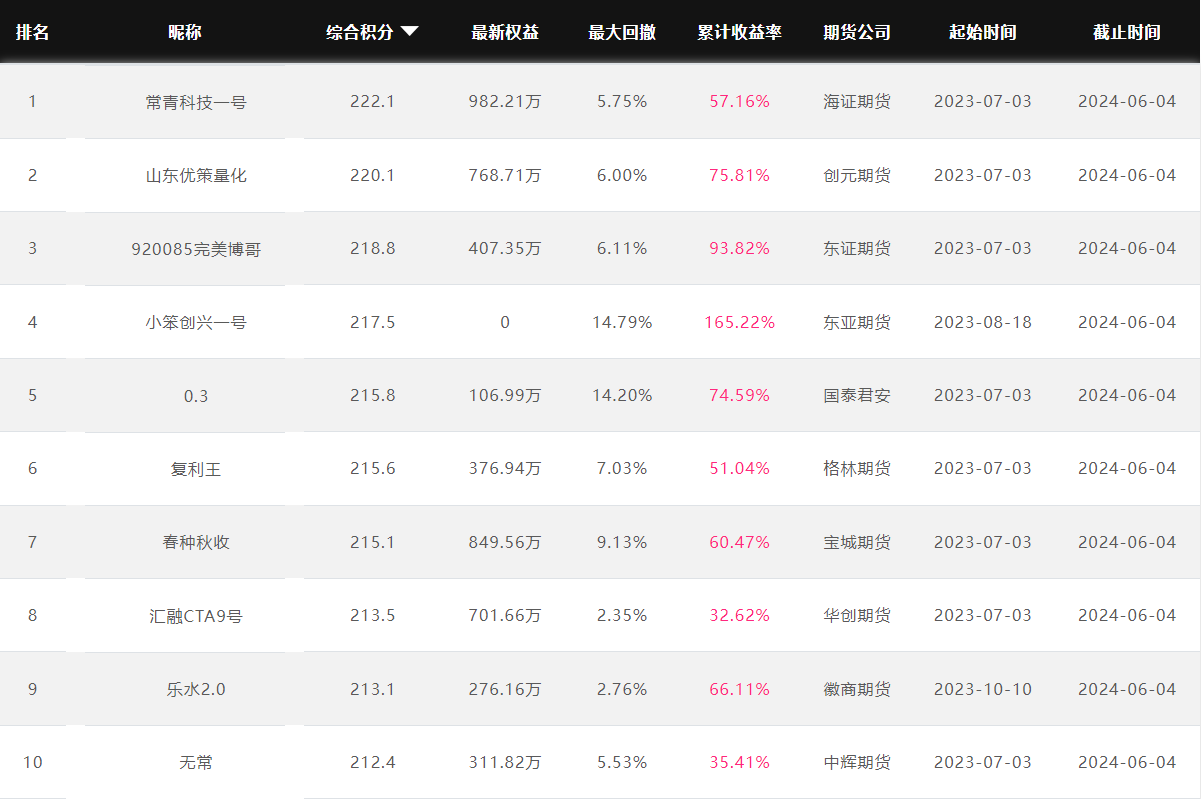Click equity value 768.71万

(x=505, y=175)
